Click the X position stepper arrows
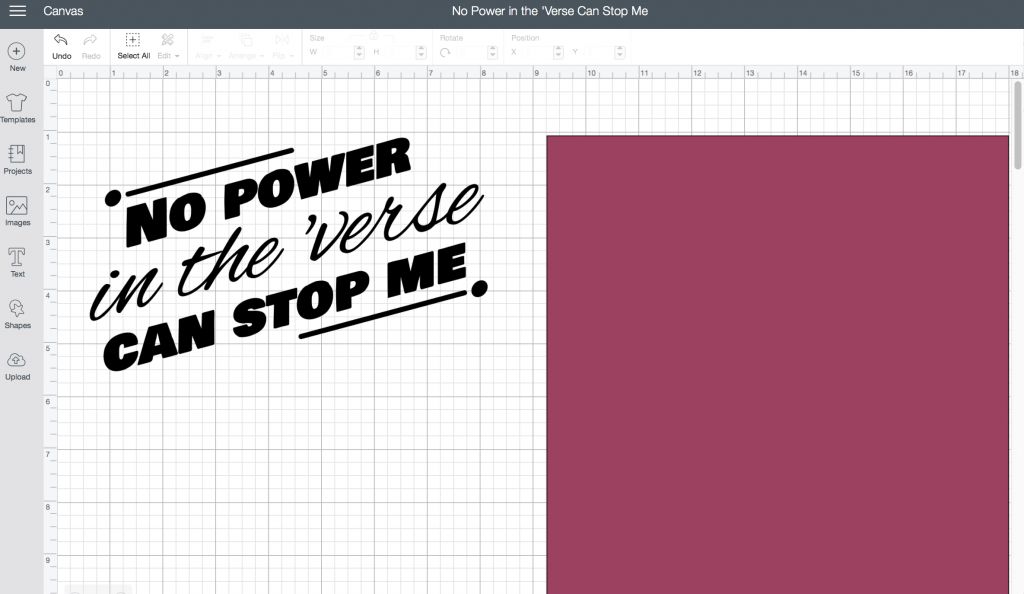 point(558,52)
